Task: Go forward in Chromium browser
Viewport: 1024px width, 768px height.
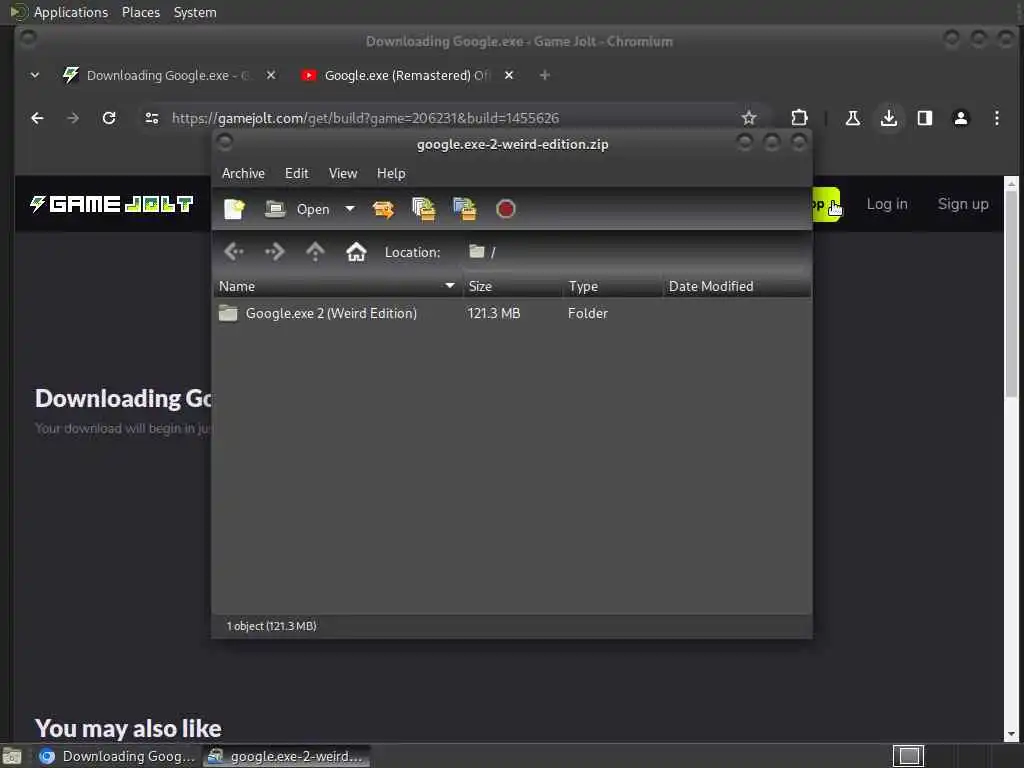Action: [x=73, y=118]
